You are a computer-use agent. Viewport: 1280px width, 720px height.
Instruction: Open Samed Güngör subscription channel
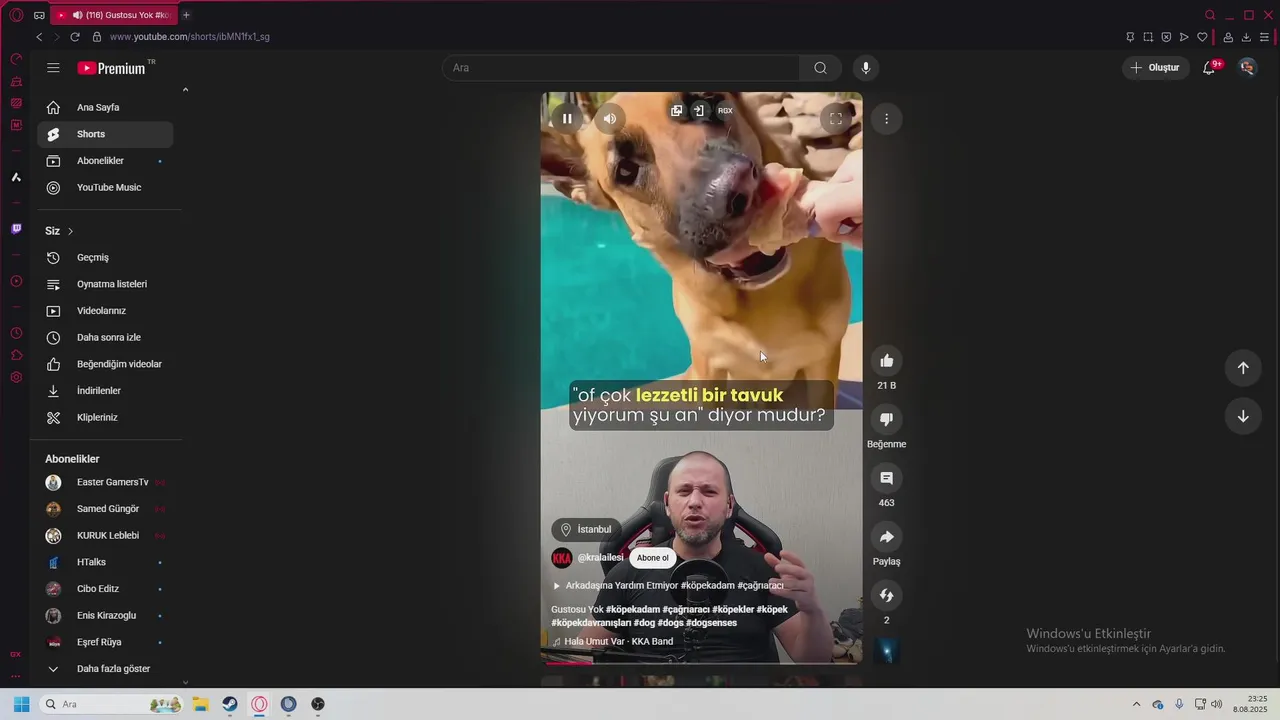105,509
